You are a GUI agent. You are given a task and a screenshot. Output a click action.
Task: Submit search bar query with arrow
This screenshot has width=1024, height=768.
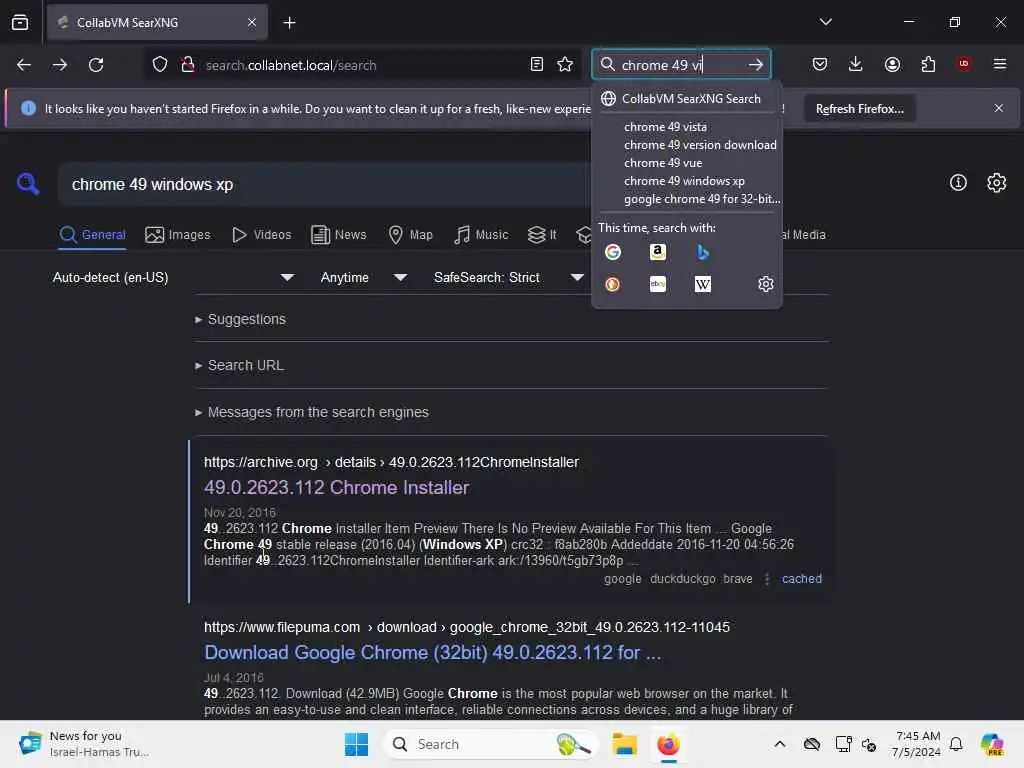(x=756, y=65)
